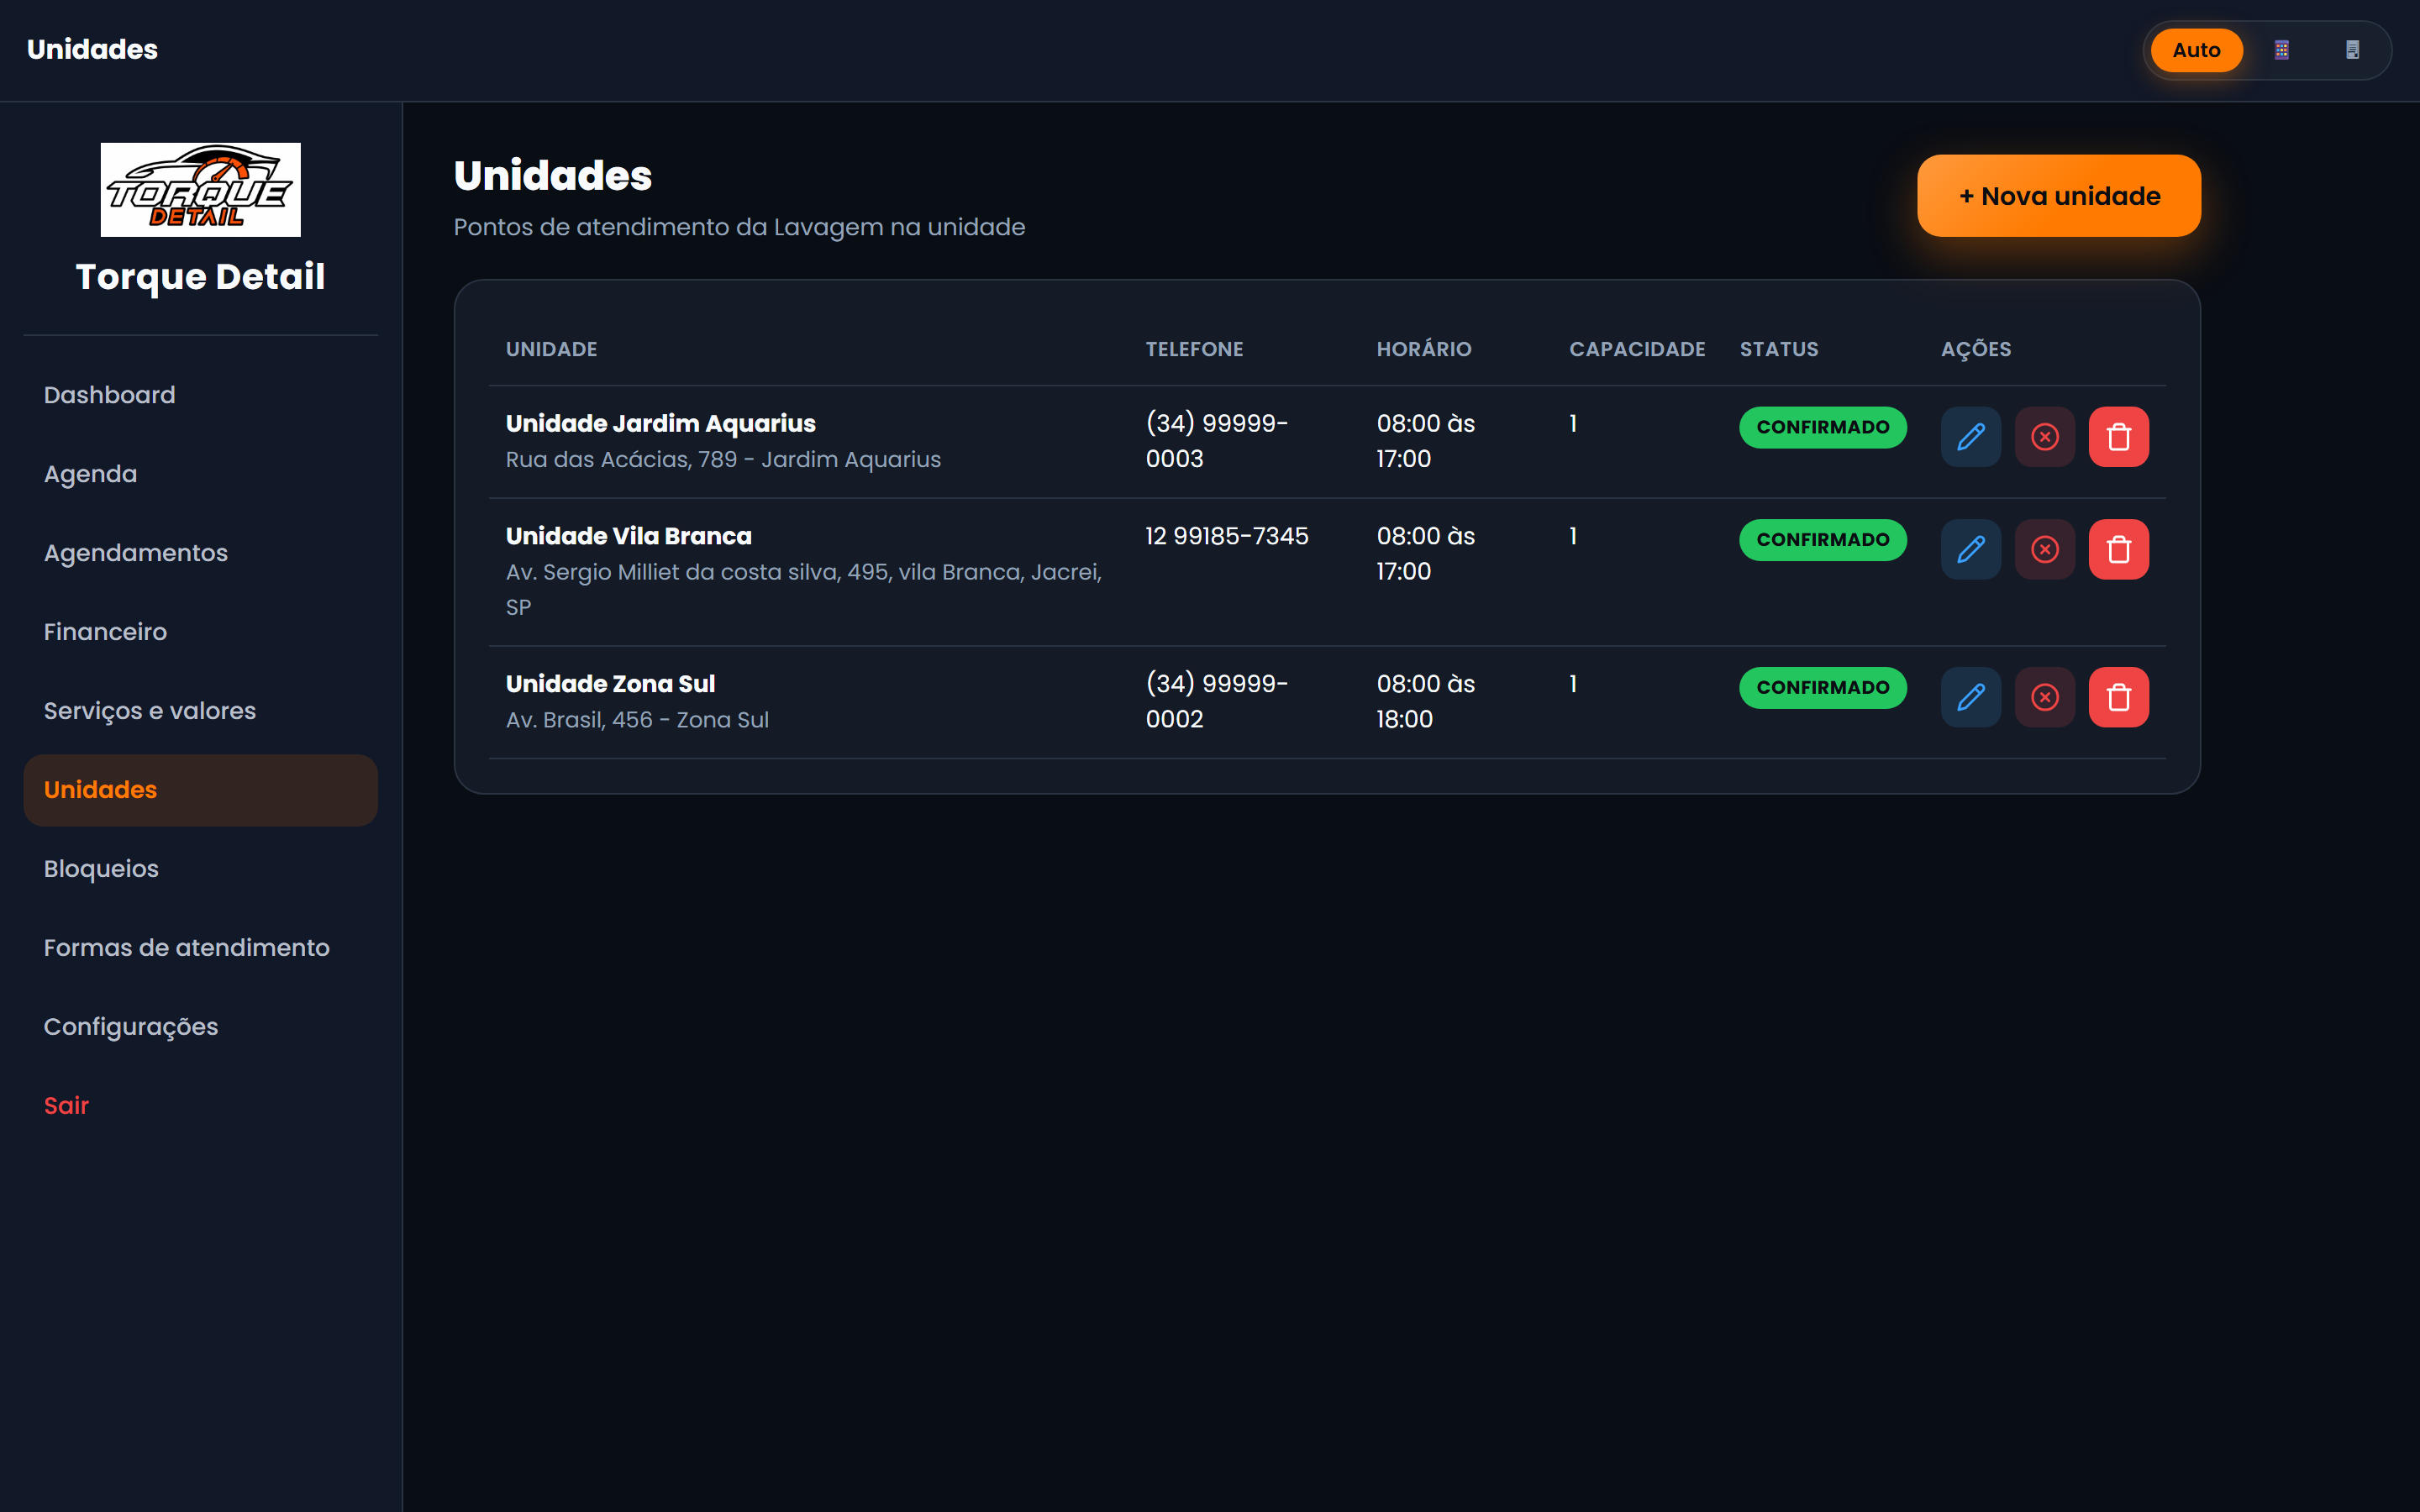Select the Unidade Jardim Aquarius name
Screen dimensions: 2420x1512
point(660,424)
